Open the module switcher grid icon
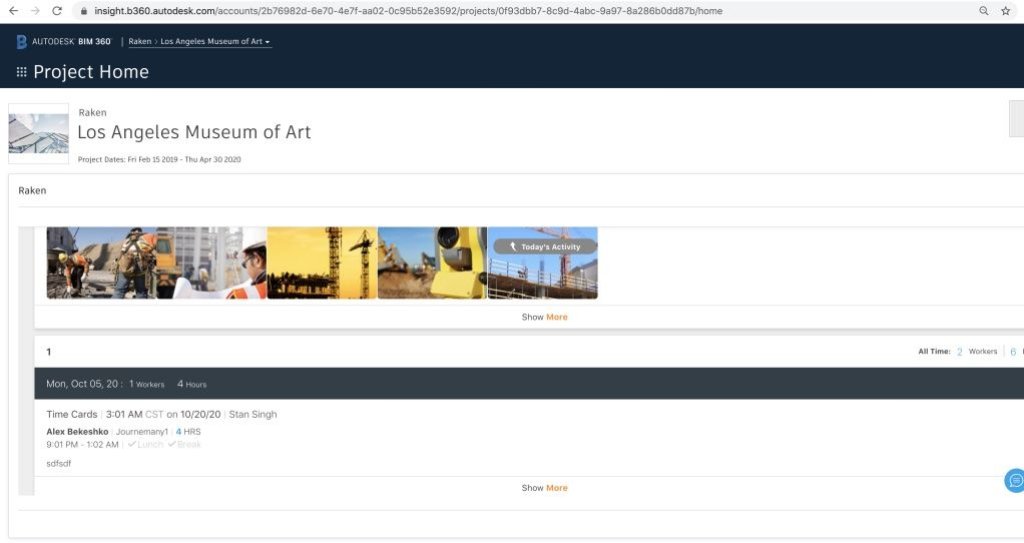Screen dimensions: 1024x543 tap(22, 72)
